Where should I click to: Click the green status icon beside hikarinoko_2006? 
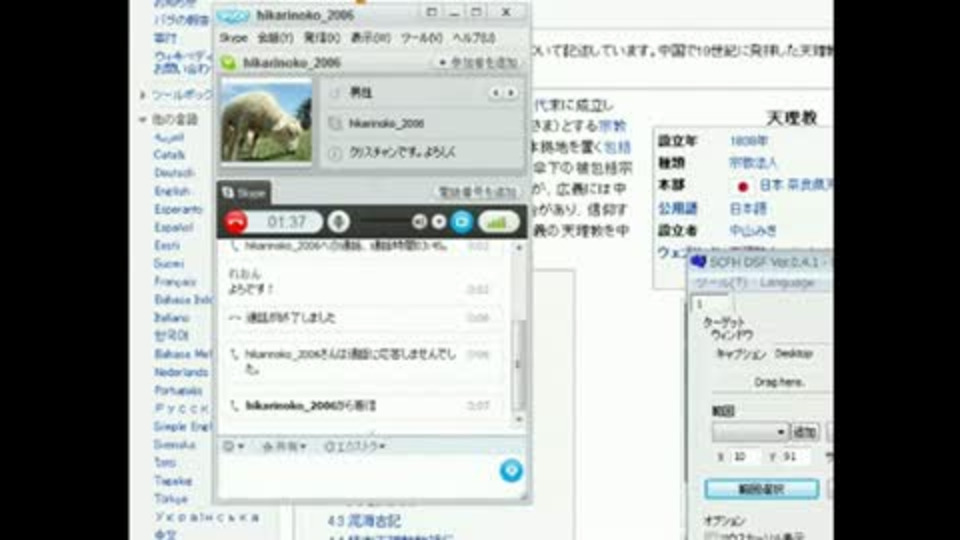[228, 62]
